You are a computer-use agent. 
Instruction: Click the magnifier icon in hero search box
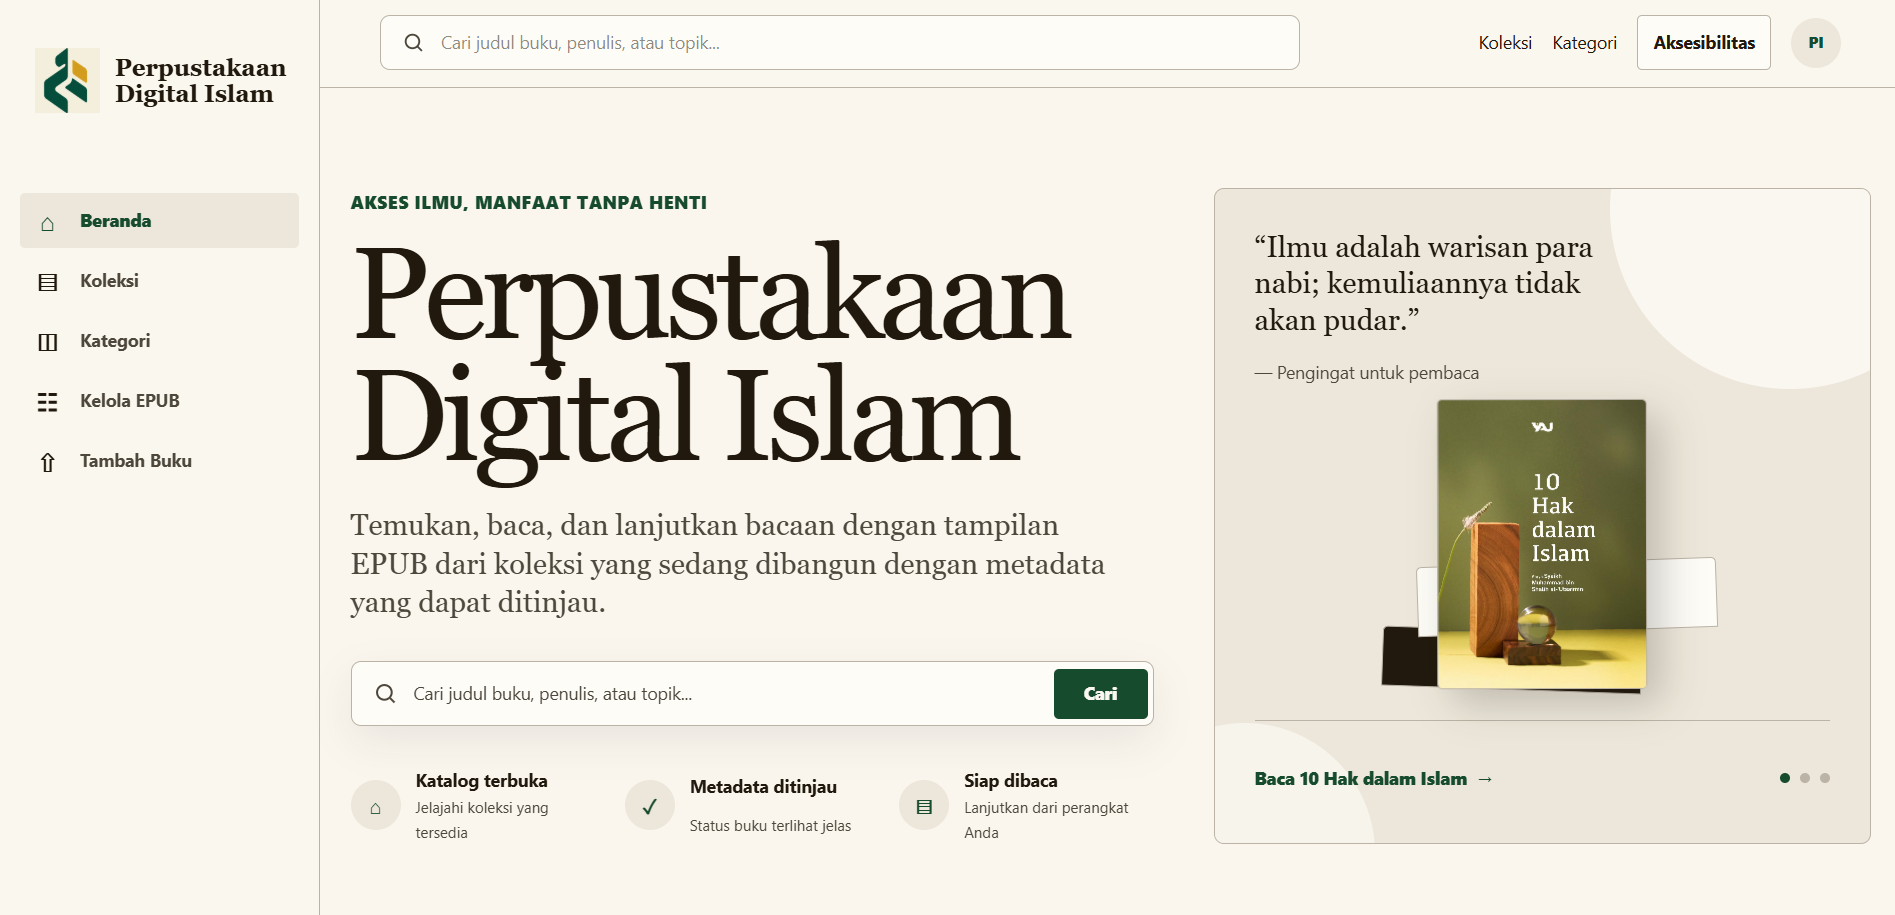click(x=385, y=694)
